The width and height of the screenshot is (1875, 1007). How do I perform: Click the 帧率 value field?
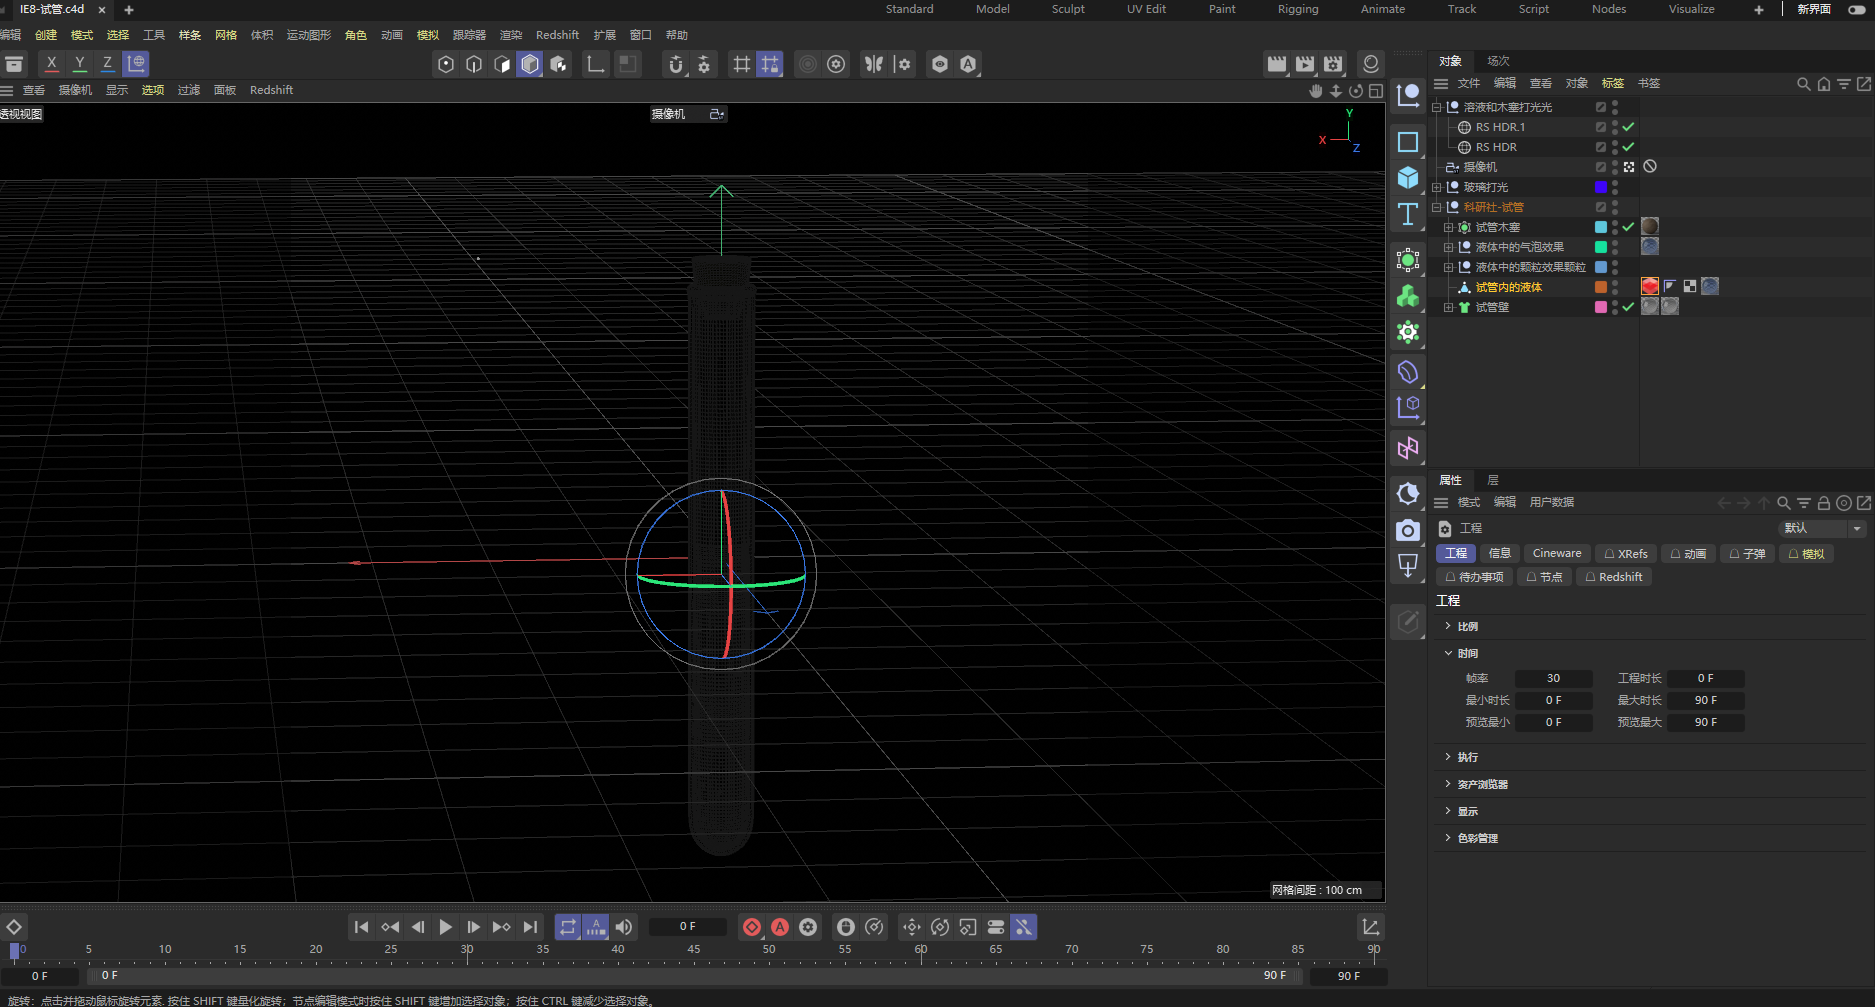coord(1553,678)
